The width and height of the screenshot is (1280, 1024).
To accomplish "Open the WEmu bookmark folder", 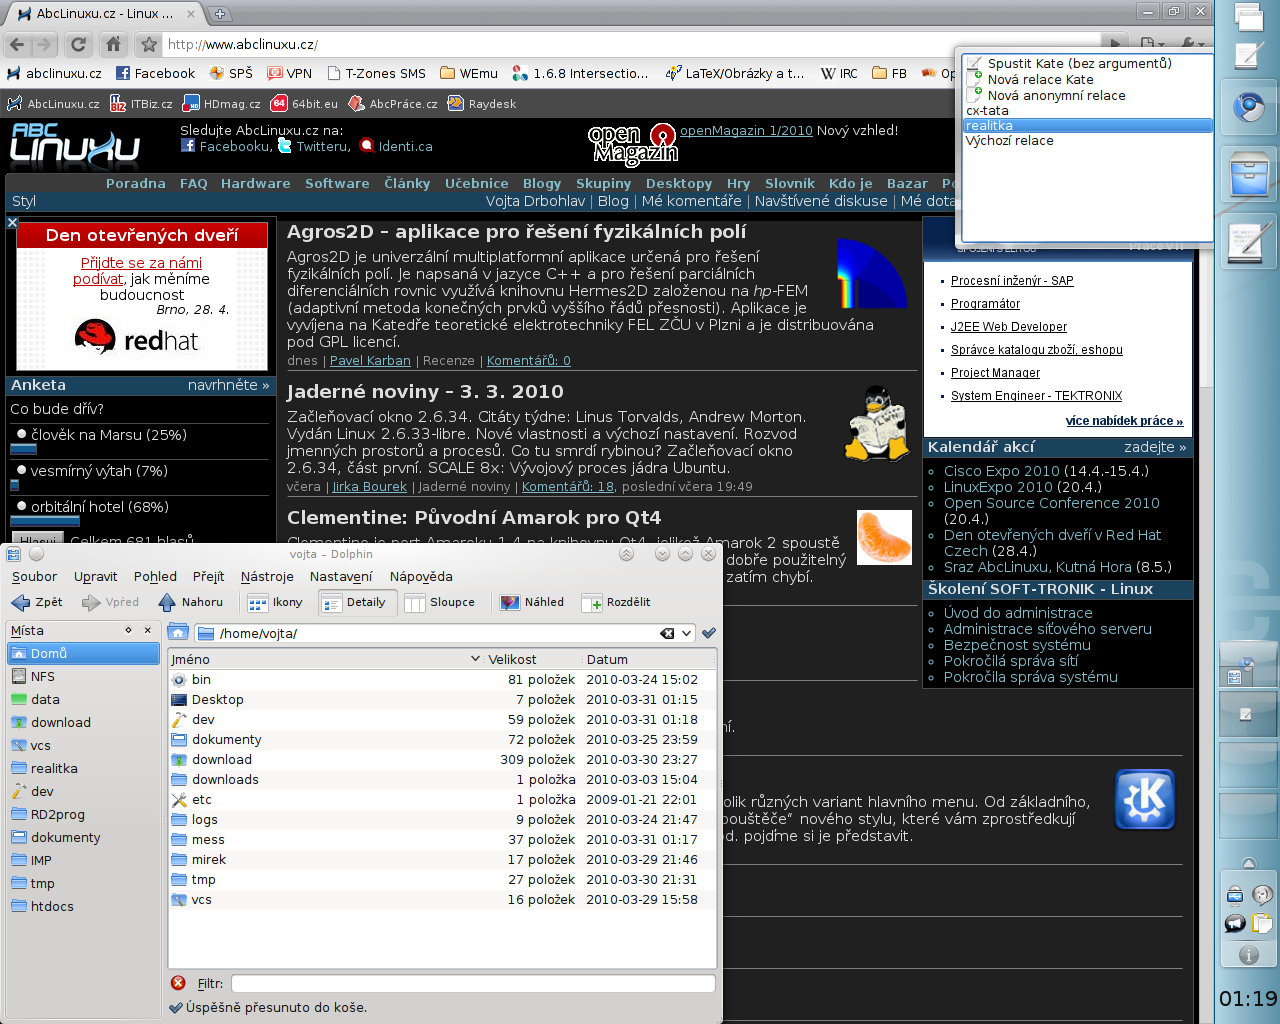I will point(468,73).
